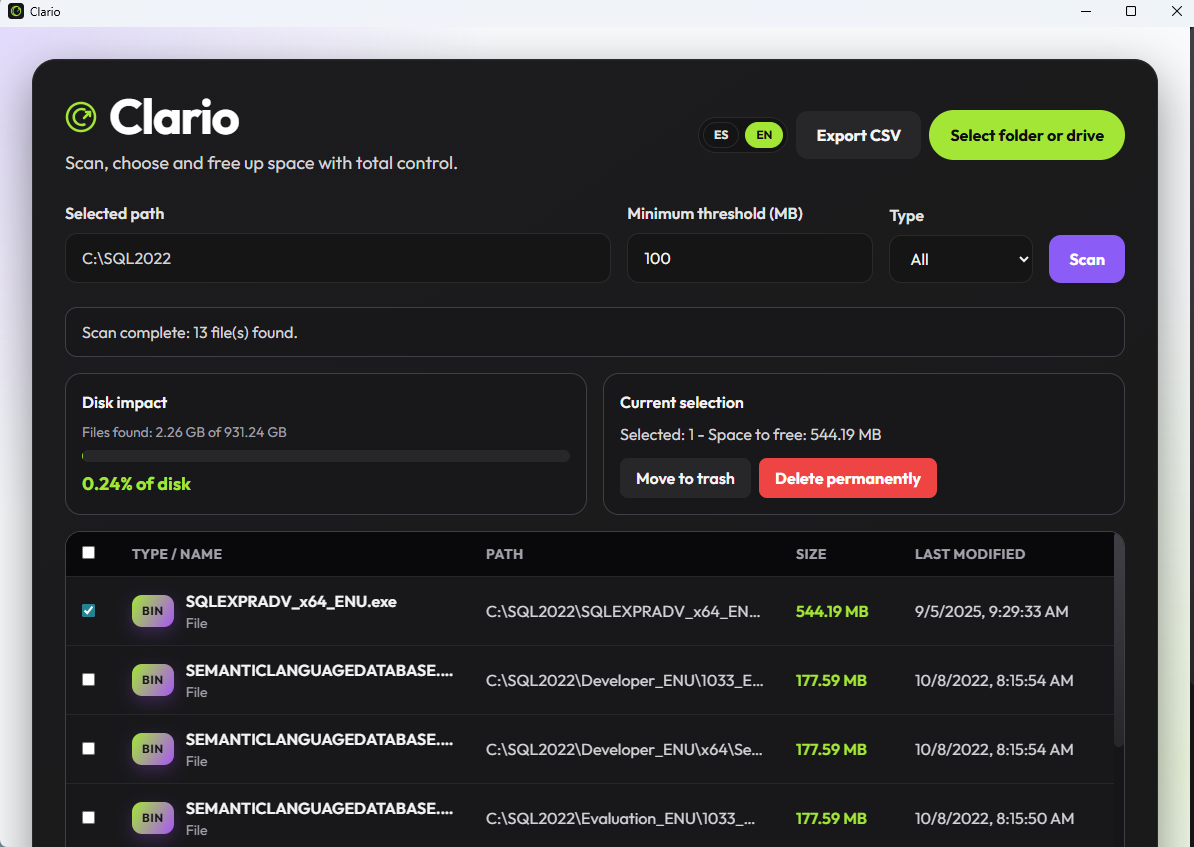
Task: Open the Type dropdown set to All
Action: pos(961,259)
